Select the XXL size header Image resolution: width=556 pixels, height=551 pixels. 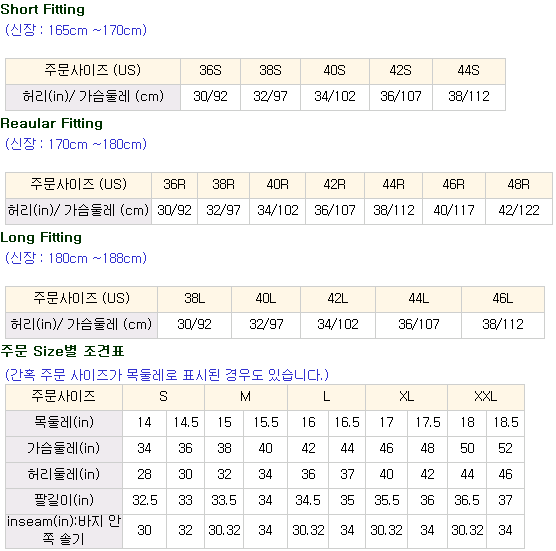click(x=486, y=397)
